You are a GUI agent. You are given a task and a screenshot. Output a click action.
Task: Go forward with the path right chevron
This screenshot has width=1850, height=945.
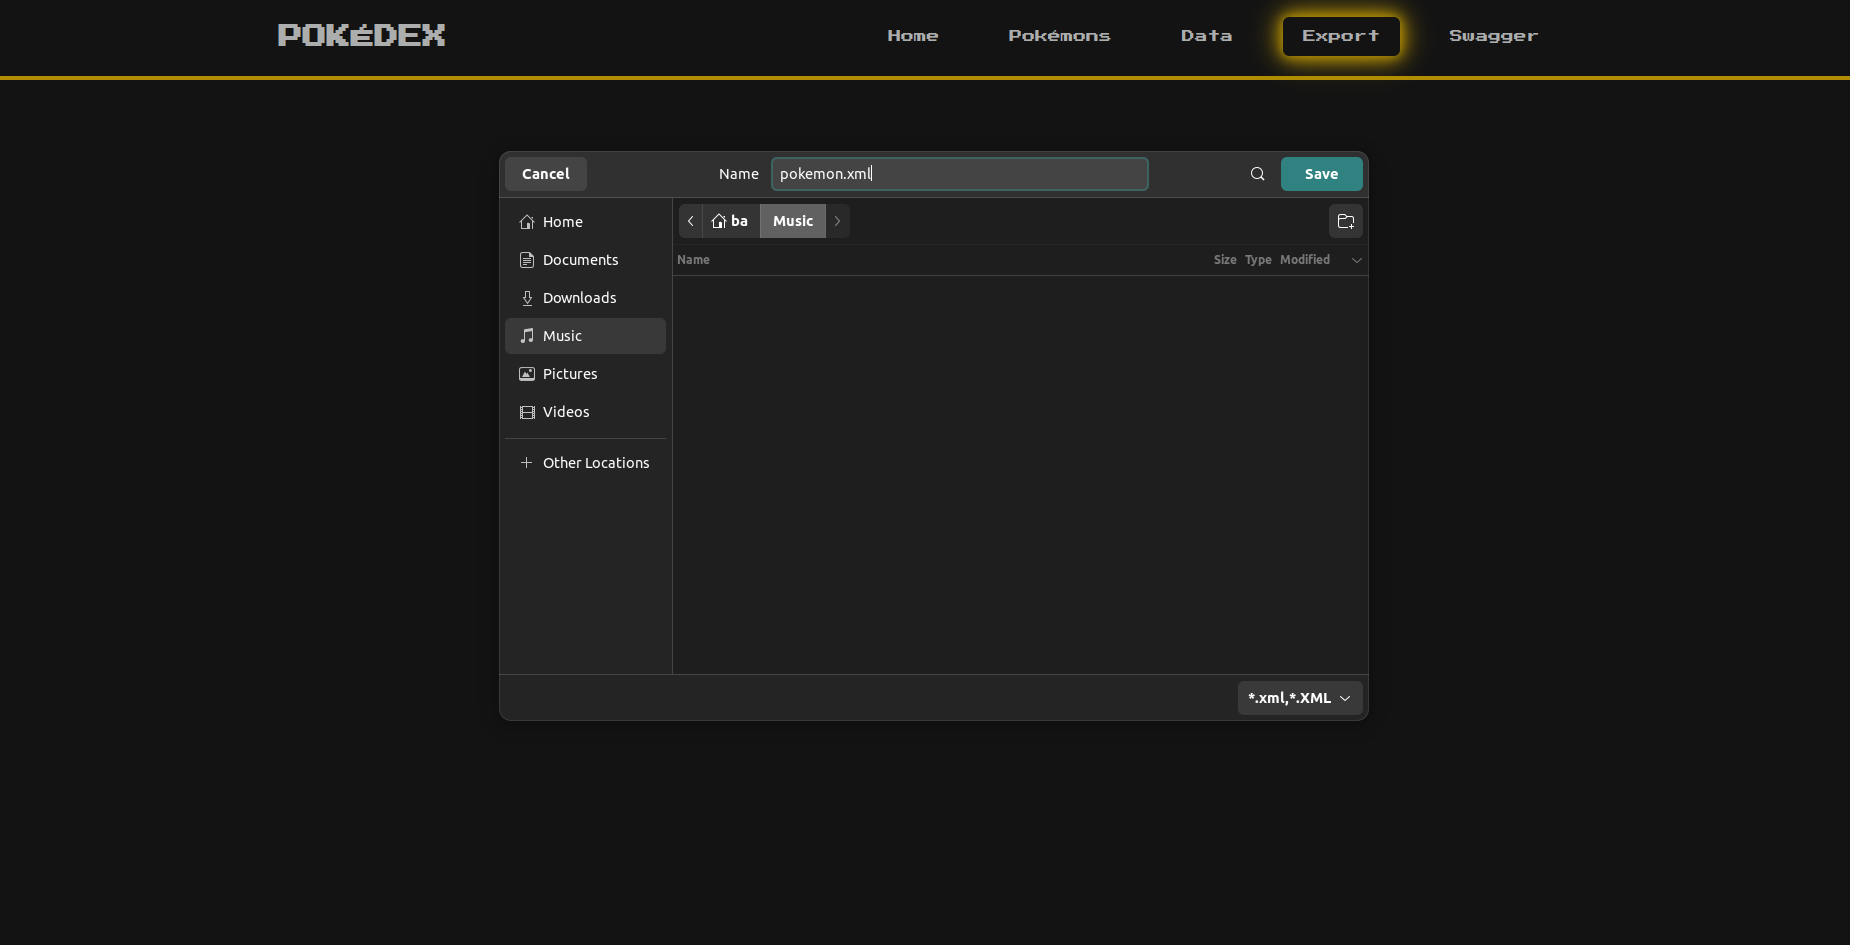(x=837, y=221)
